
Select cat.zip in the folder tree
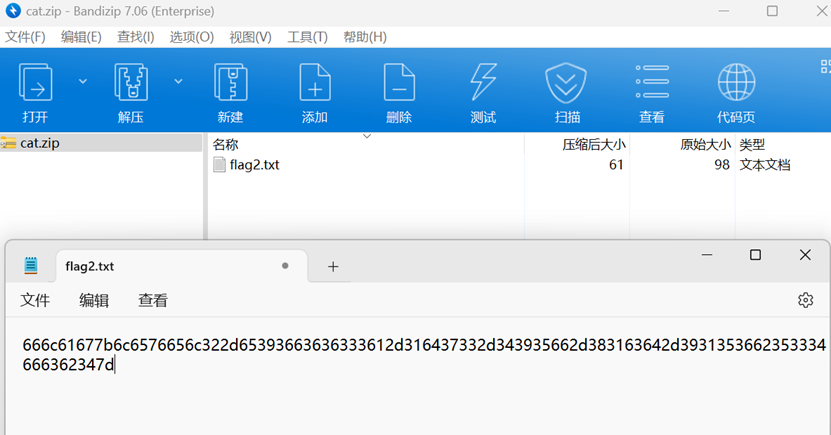[x=39, y=143]
